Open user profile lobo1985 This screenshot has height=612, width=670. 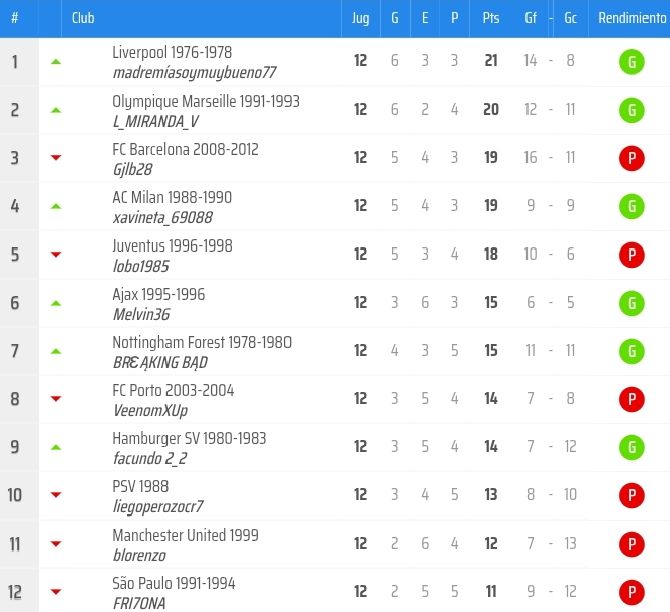click(x=141, y=266)
